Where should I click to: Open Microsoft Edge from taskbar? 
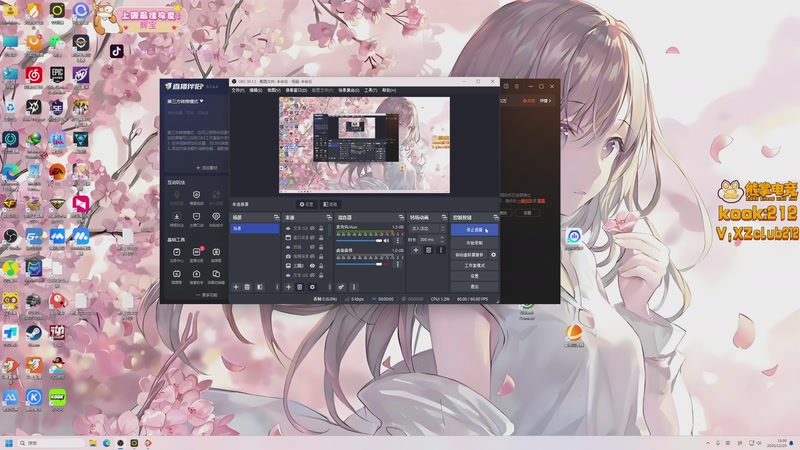(107, 443)
